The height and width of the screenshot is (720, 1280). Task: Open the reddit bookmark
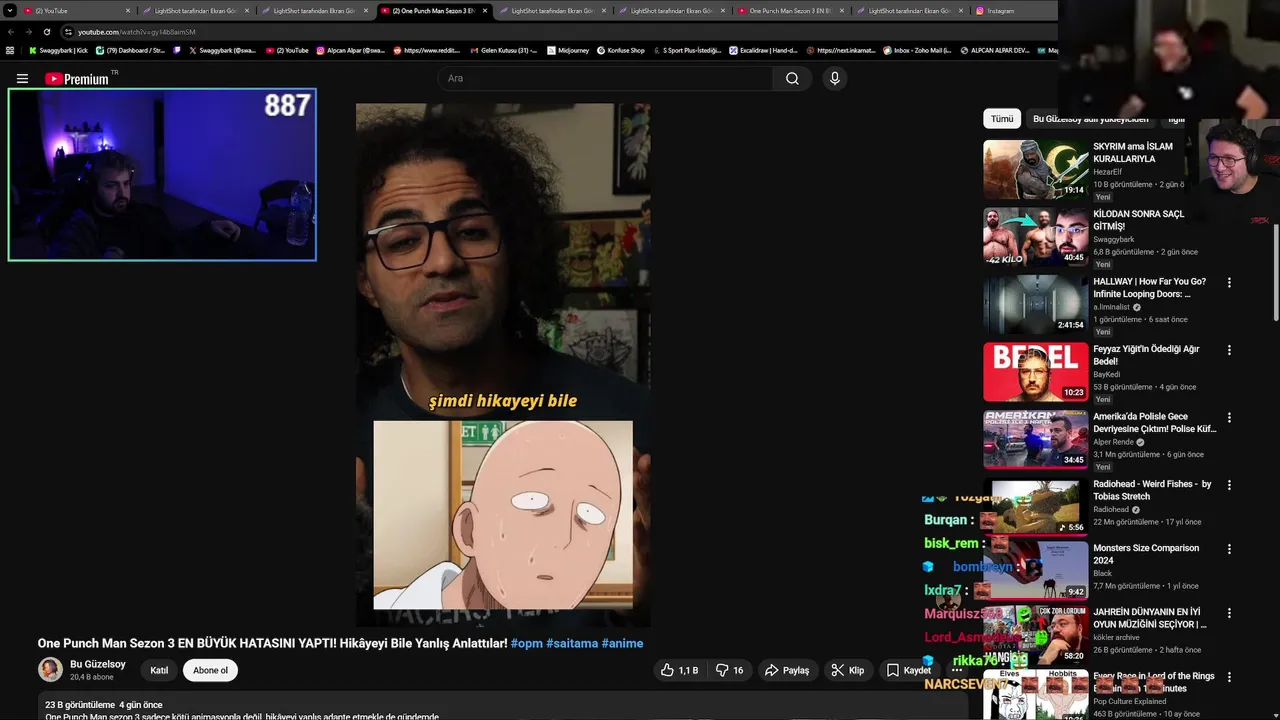click(427, 50)
